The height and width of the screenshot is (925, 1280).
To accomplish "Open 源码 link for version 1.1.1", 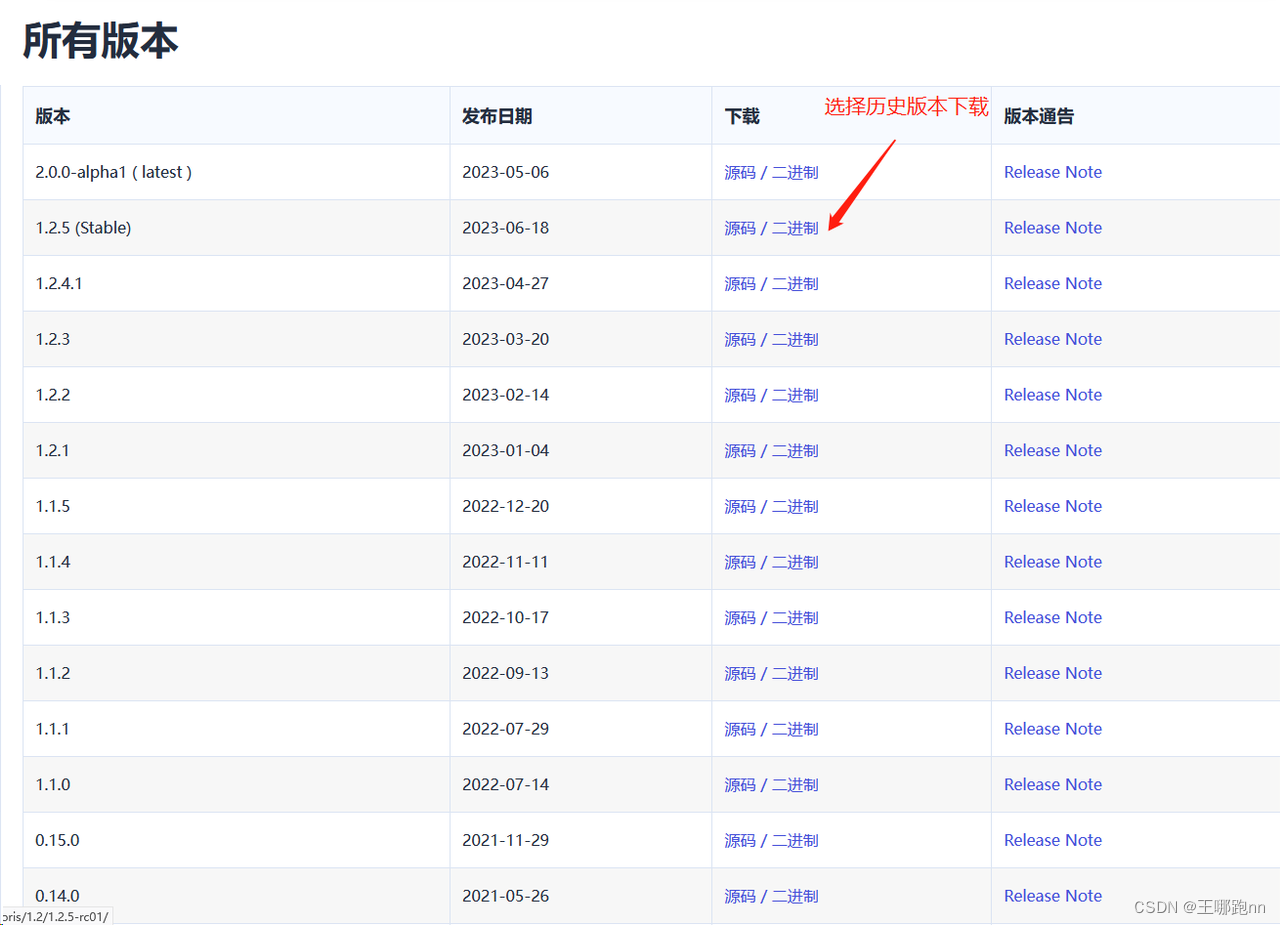I will pyautogui.click(x=740, y=729).
